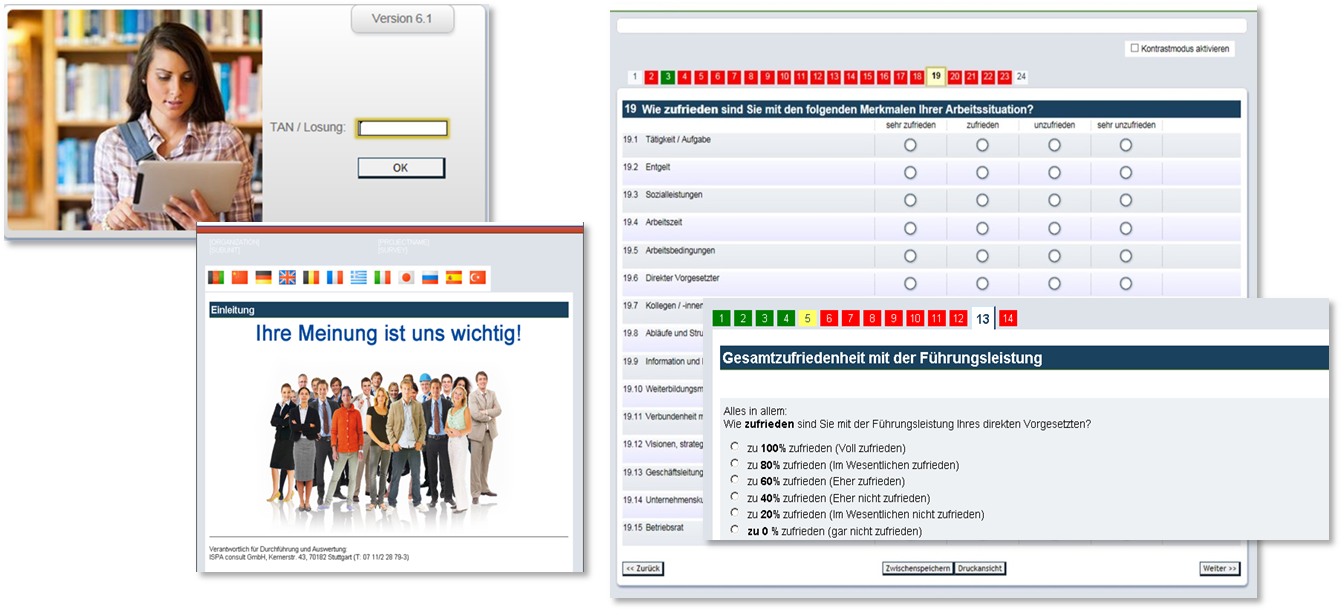Click the Weiter >> button
The width and height of the screenshot is (1342, 611).
(1219, 569)
